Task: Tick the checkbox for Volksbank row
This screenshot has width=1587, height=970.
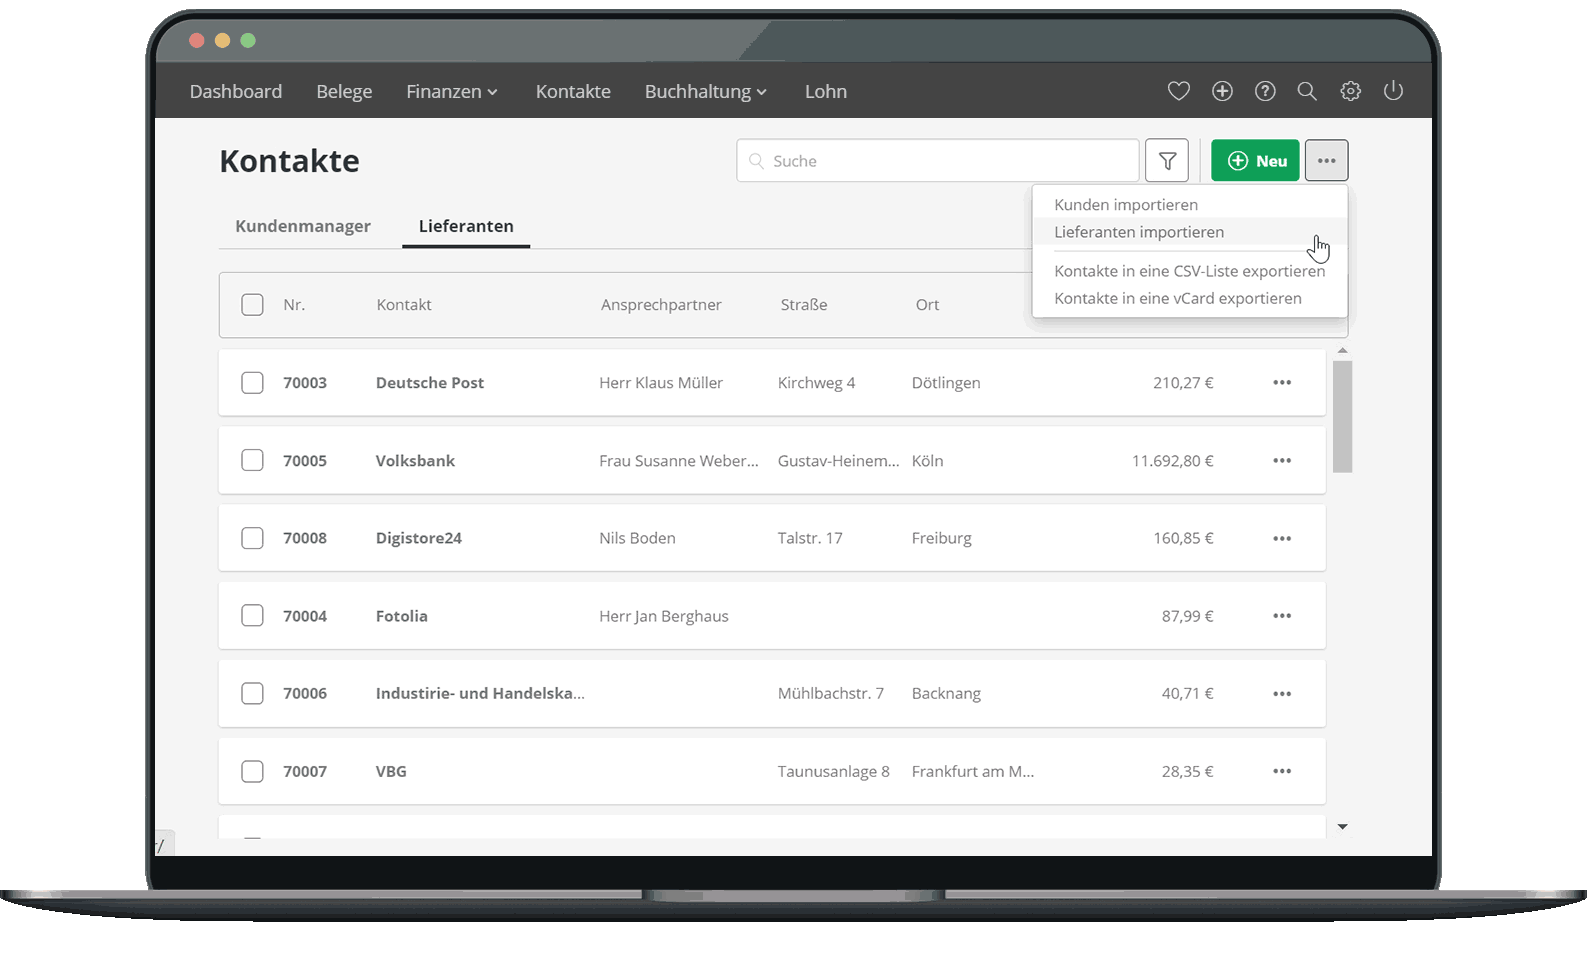Action: tap(252, 461)
